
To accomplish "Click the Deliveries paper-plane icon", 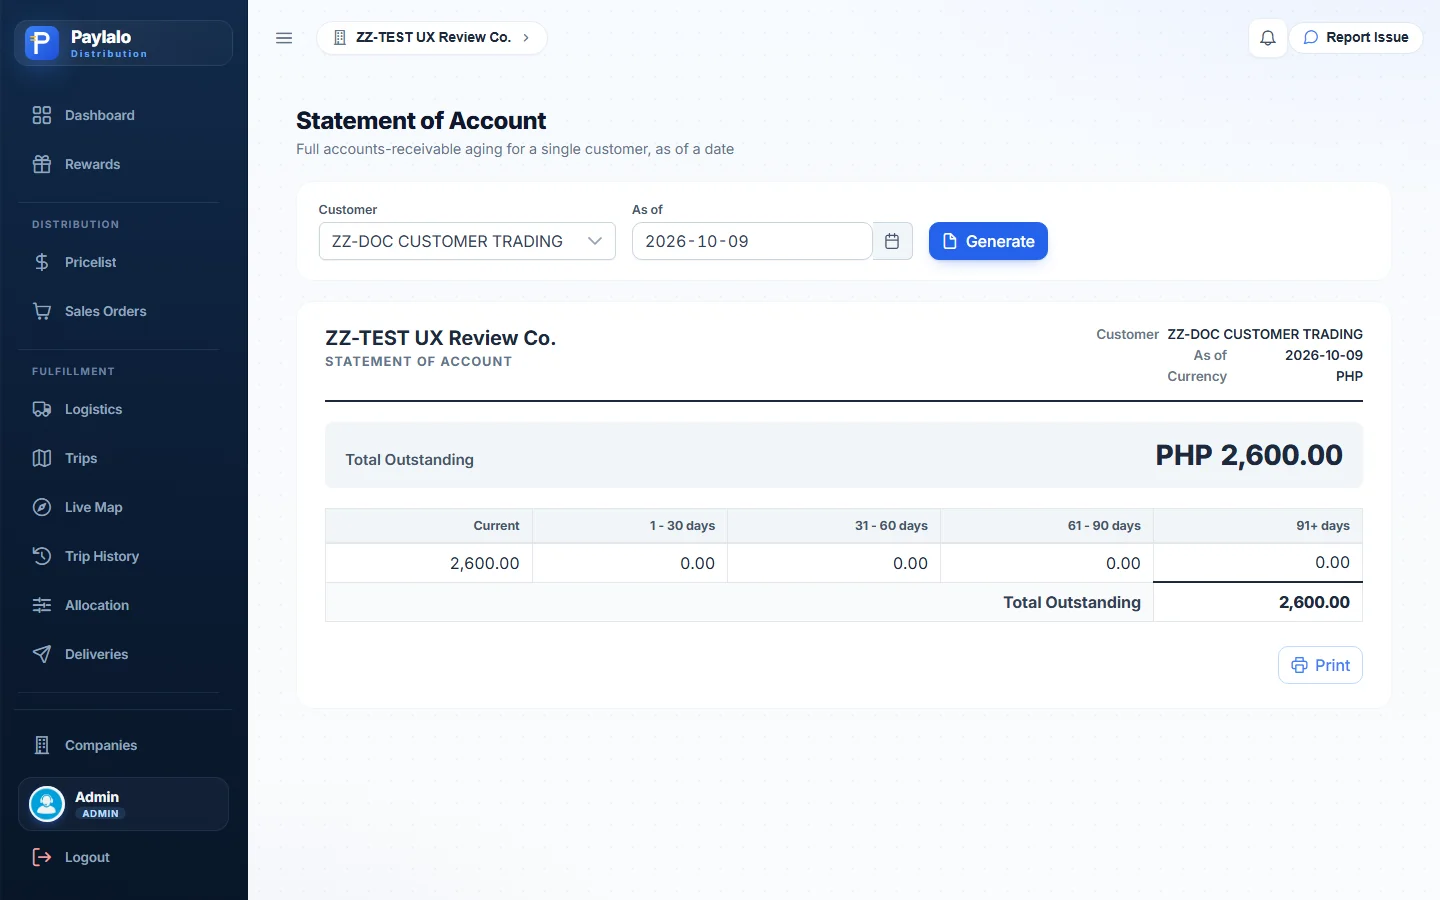I will [x=42, y=654].
